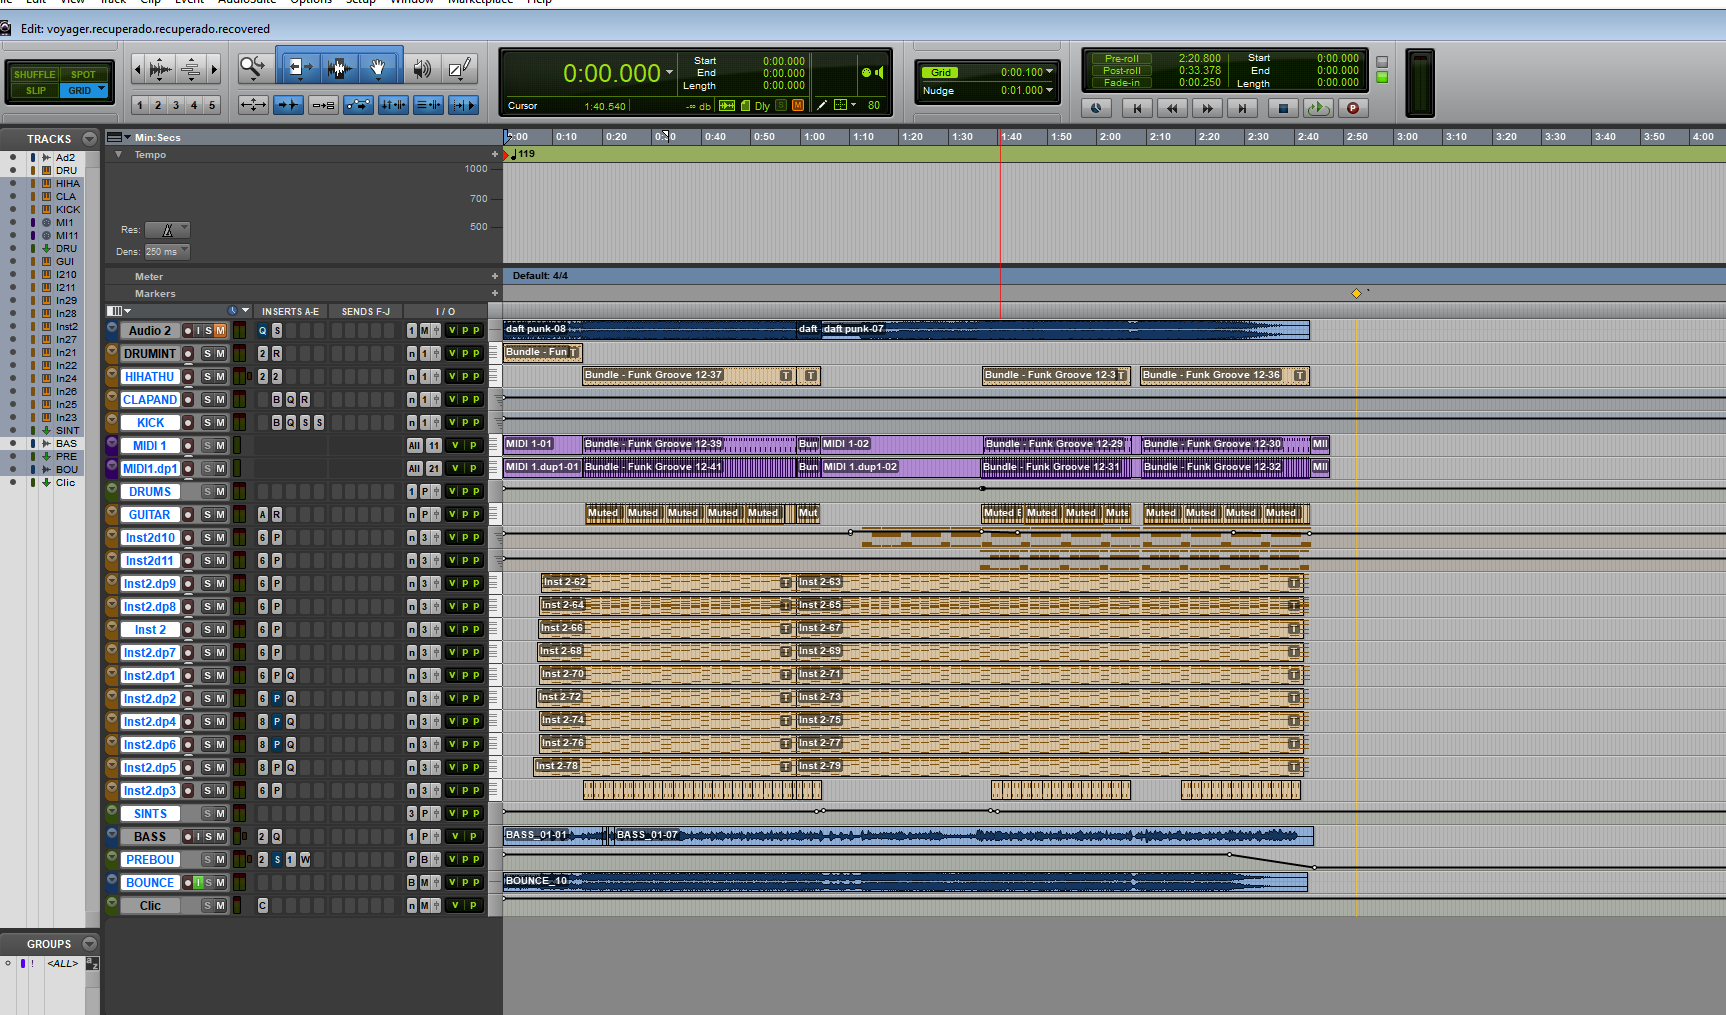Click Return to Zero transport button
This screenshot has width=1726, height=1015.
click(1137, 108)
